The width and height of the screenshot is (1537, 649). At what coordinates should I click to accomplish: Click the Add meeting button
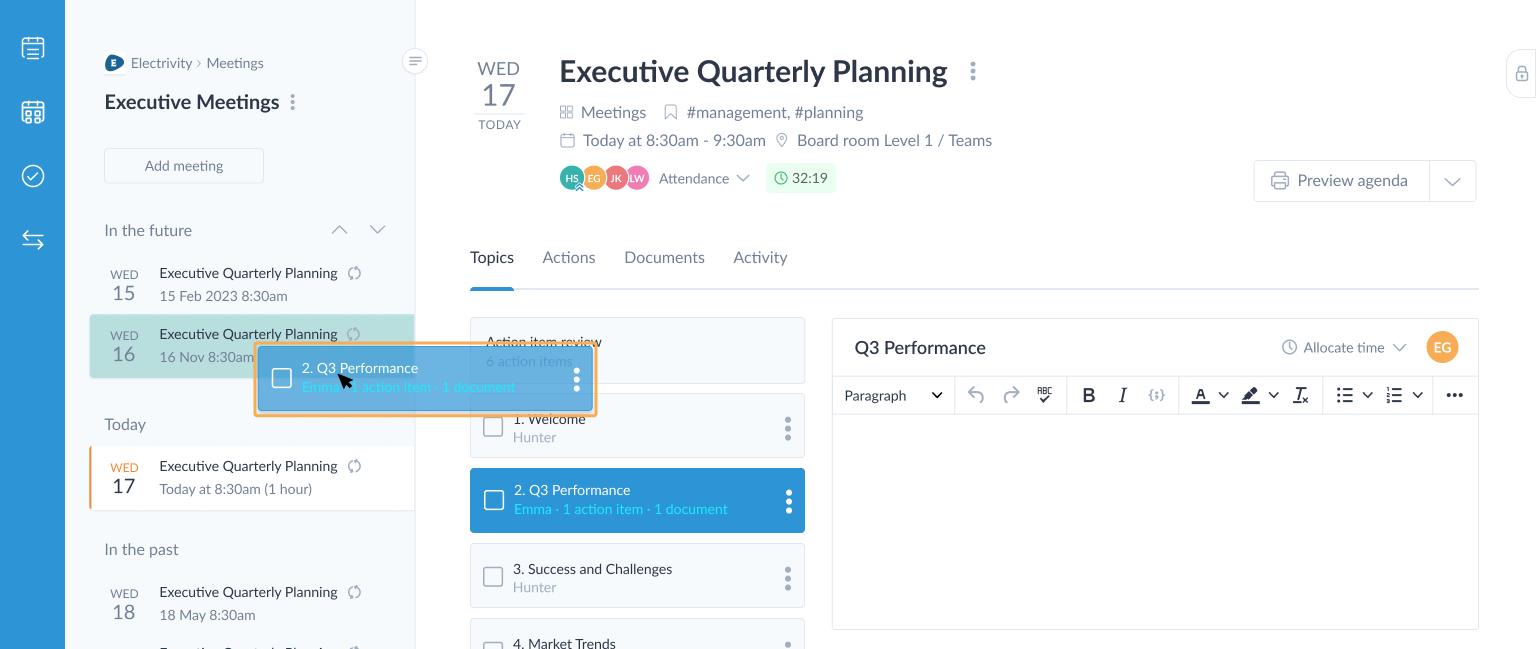[184, 166]
